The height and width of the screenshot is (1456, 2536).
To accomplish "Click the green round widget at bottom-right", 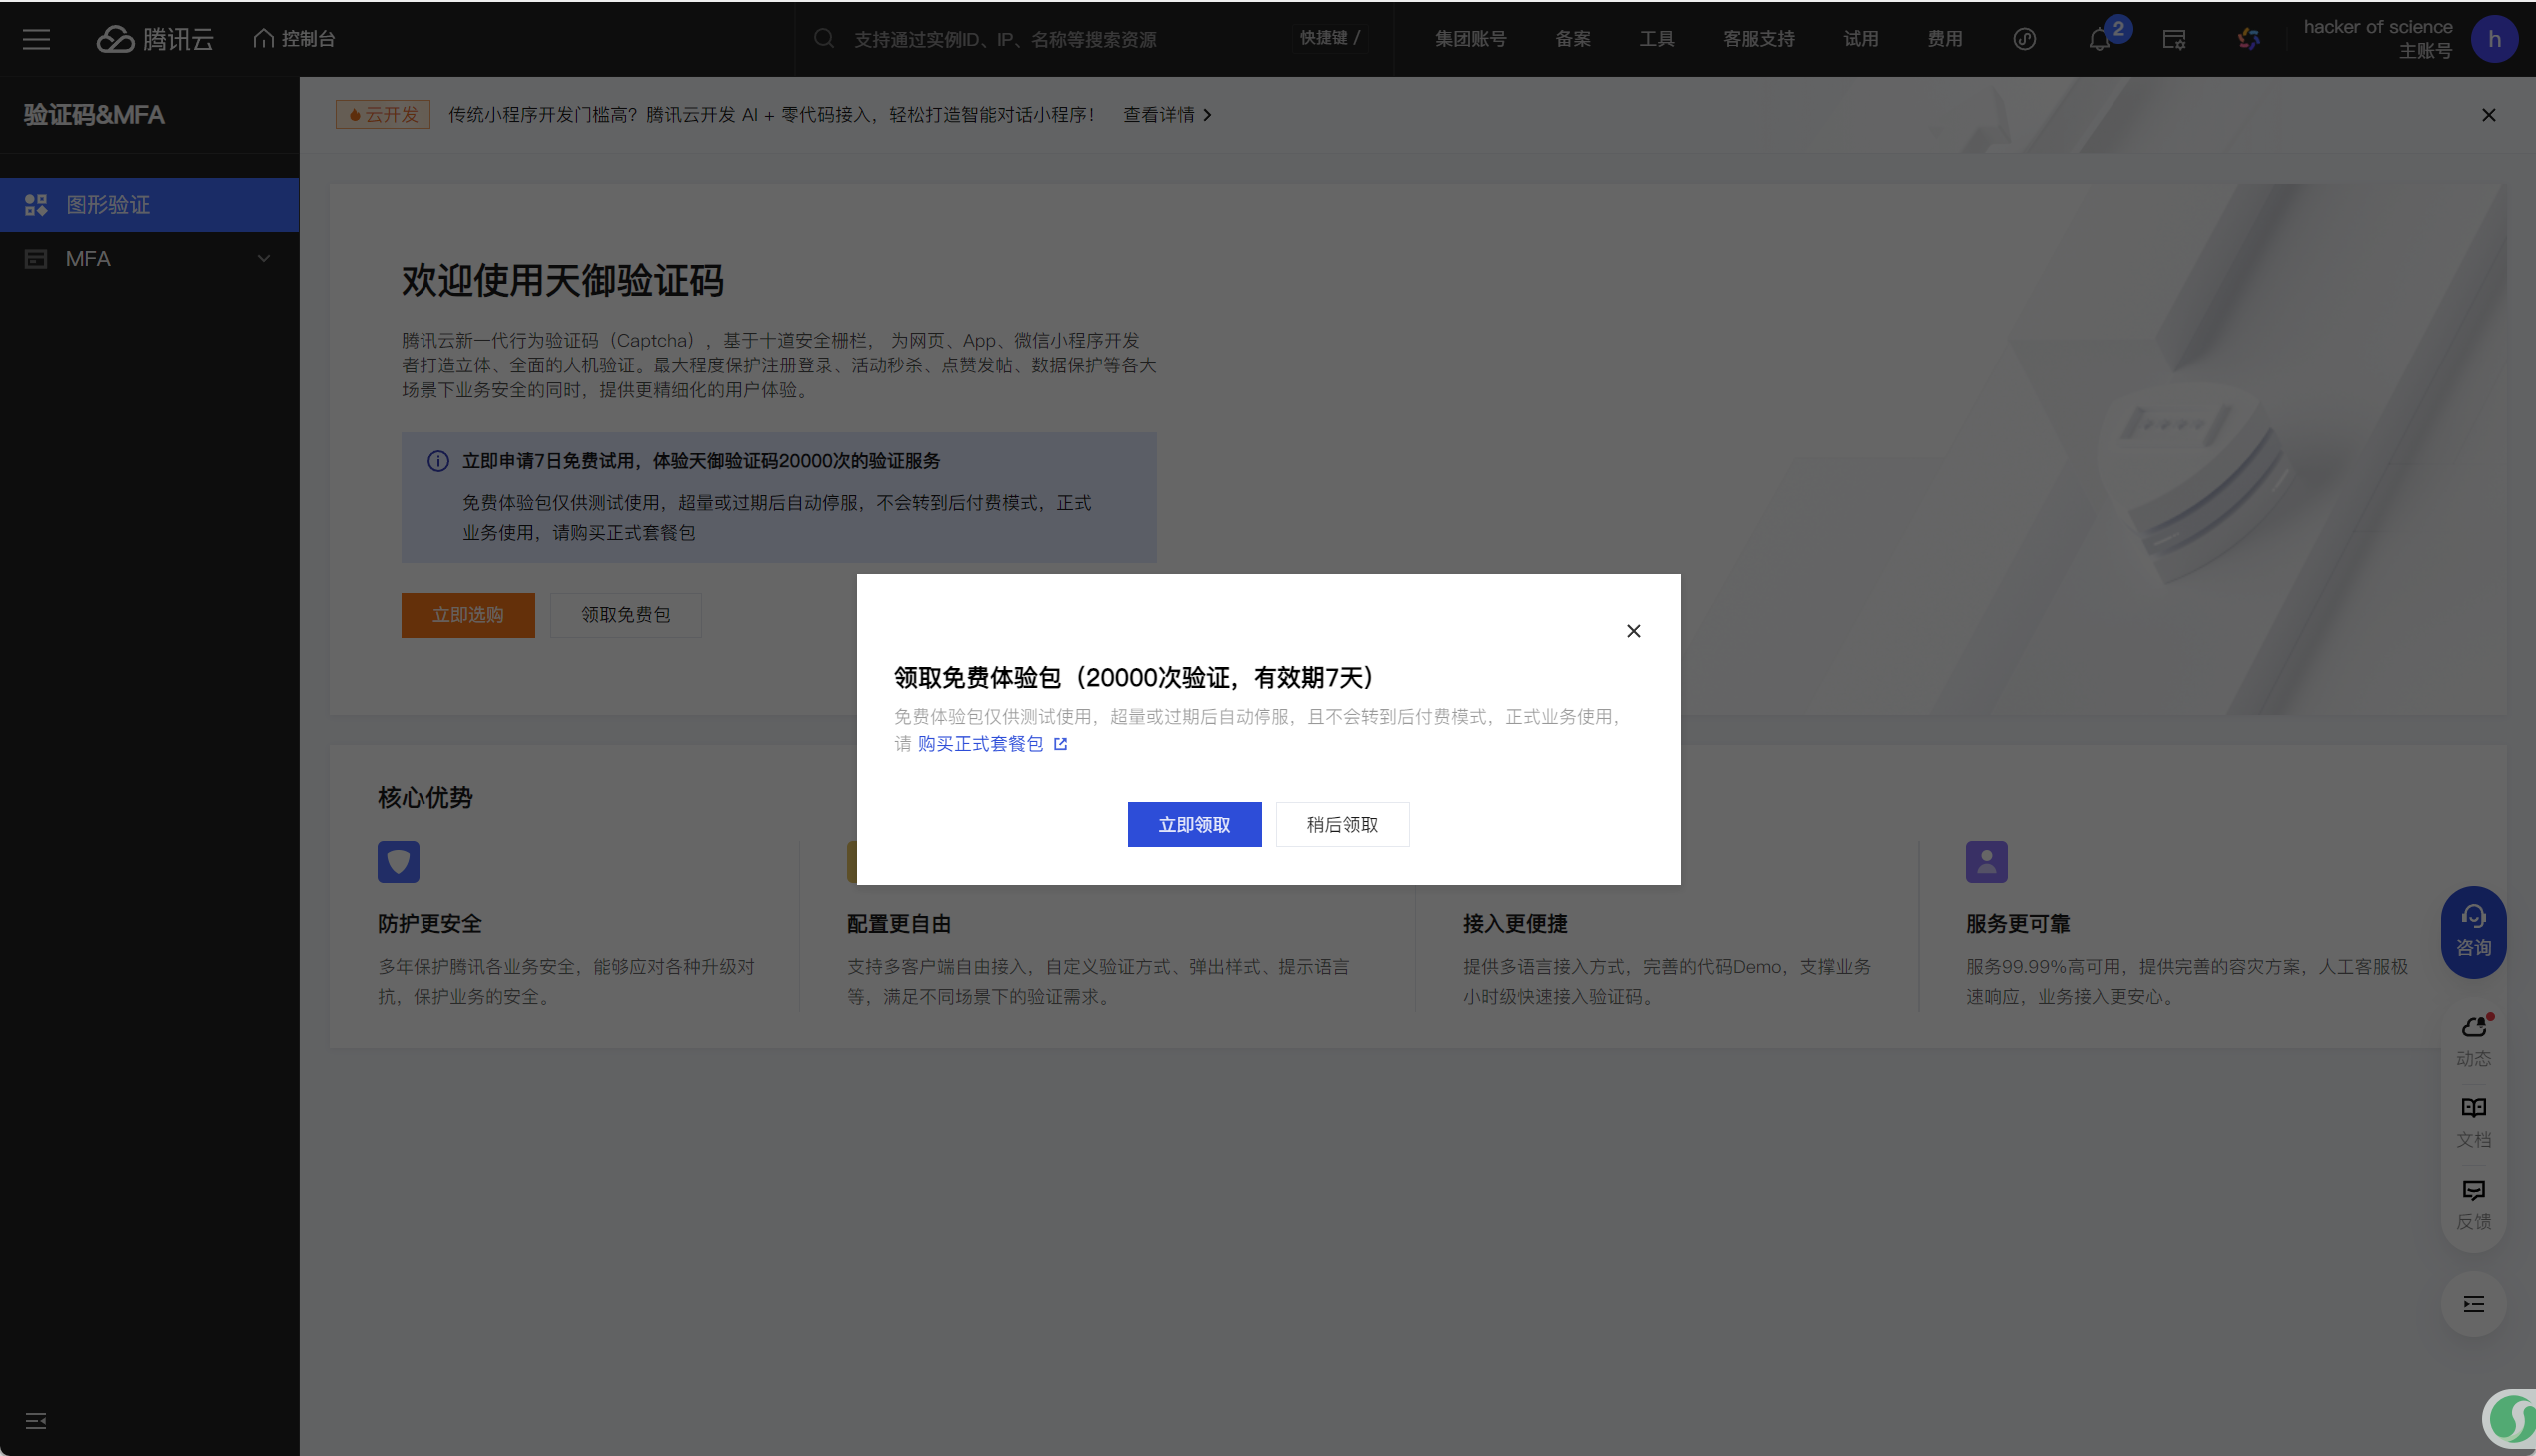I will coord(2510,1419).
